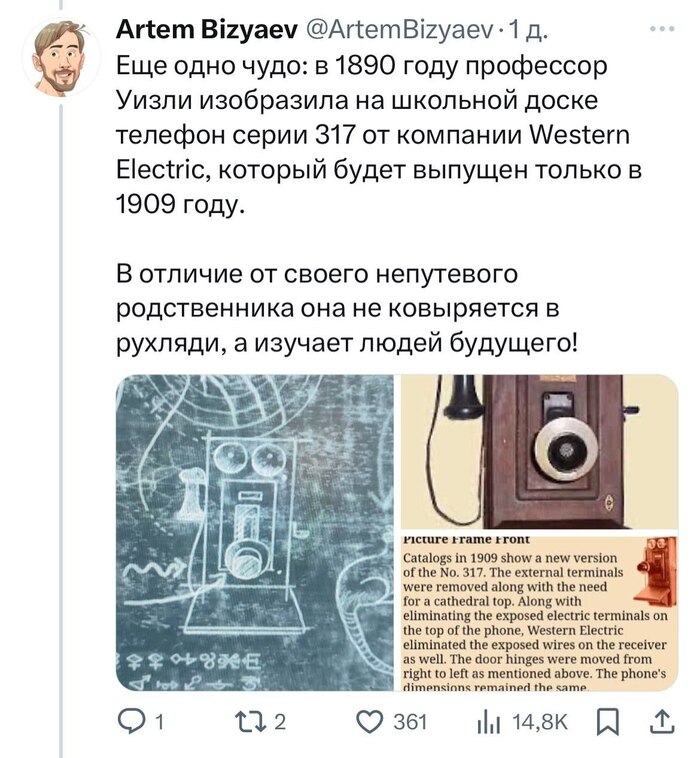Image resolution: width=700 pixels, height=758 pixels.
Task: Click the retweet count number 2
Action: [x=280, y=722]
